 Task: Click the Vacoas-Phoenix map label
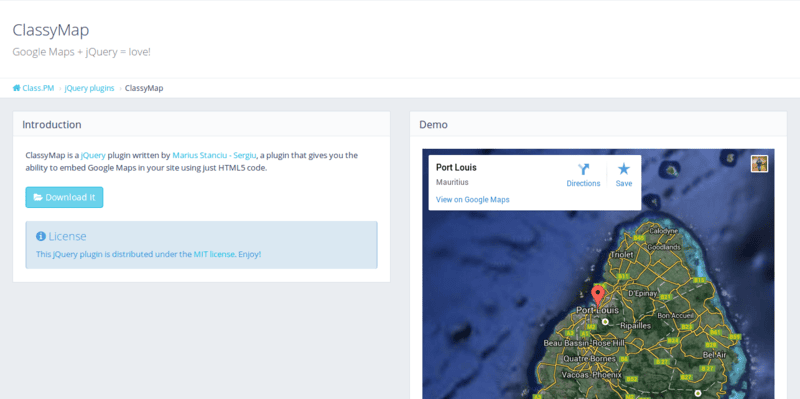tap(591, 375)
